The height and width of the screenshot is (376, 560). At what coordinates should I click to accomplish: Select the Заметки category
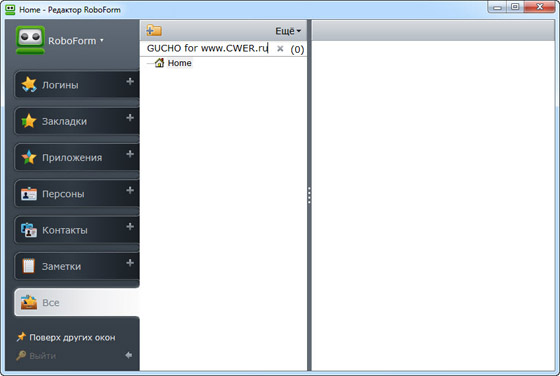pos(76,266)
